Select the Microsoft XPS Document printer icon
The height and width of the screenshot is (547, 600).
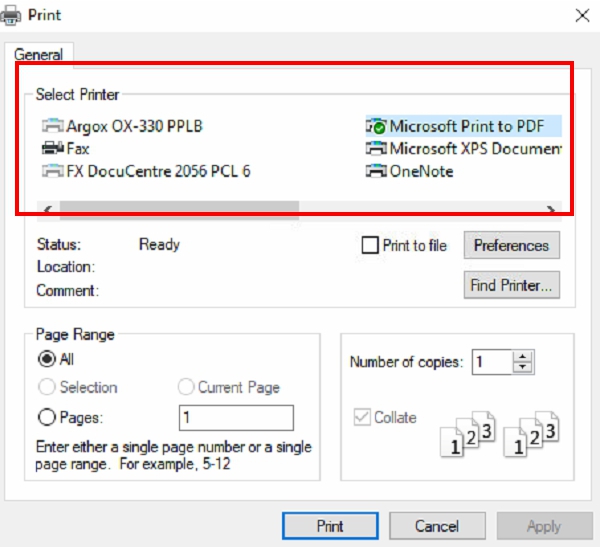click(x=377, y=148)
